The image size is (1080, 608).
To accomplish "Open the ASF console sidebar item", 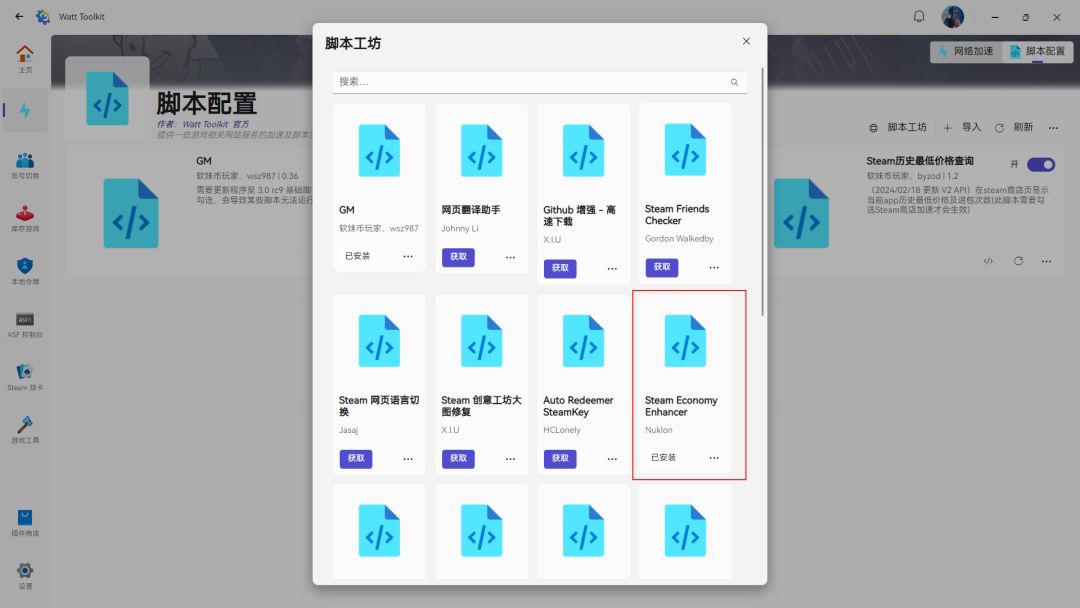I will pos(25,324).
